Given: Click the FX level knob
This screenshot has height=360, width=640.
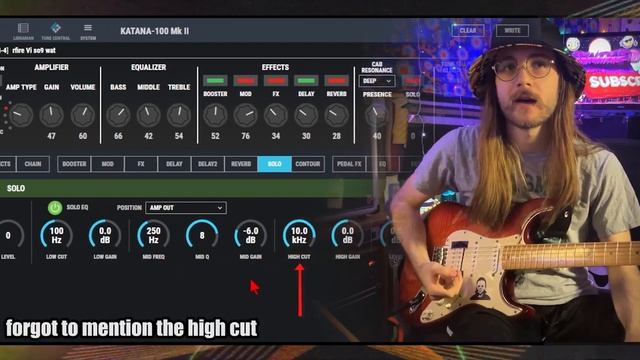Looking at the screenshot, I should (276, 115).
